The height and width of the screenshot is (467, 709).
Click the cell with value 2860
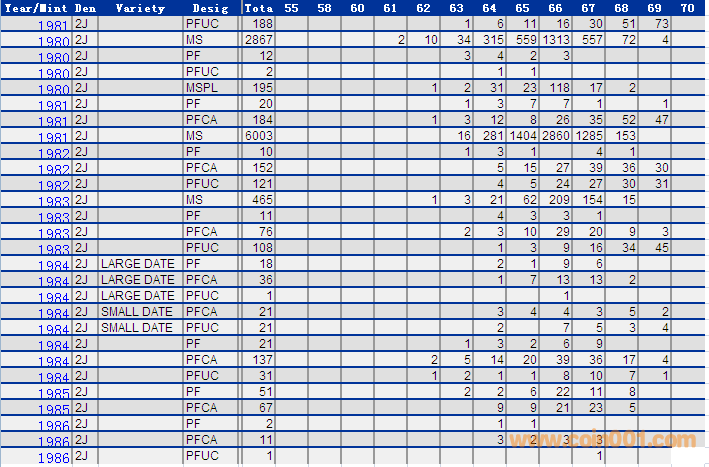click(x=555, y=134)
